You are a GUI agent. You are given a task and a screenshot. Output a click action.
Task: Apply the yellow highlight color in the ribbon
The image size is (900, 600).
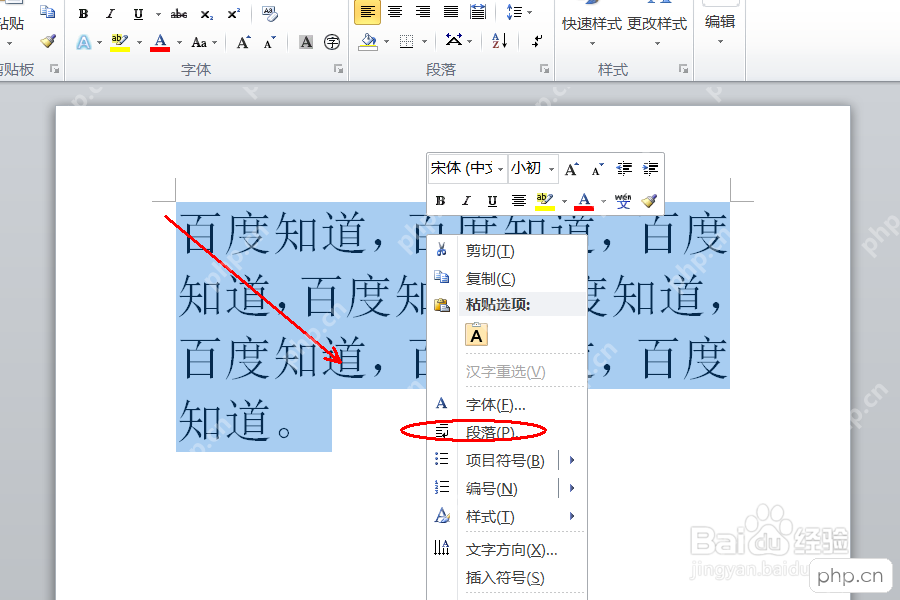pyautogui.click(x=120, y=42)
